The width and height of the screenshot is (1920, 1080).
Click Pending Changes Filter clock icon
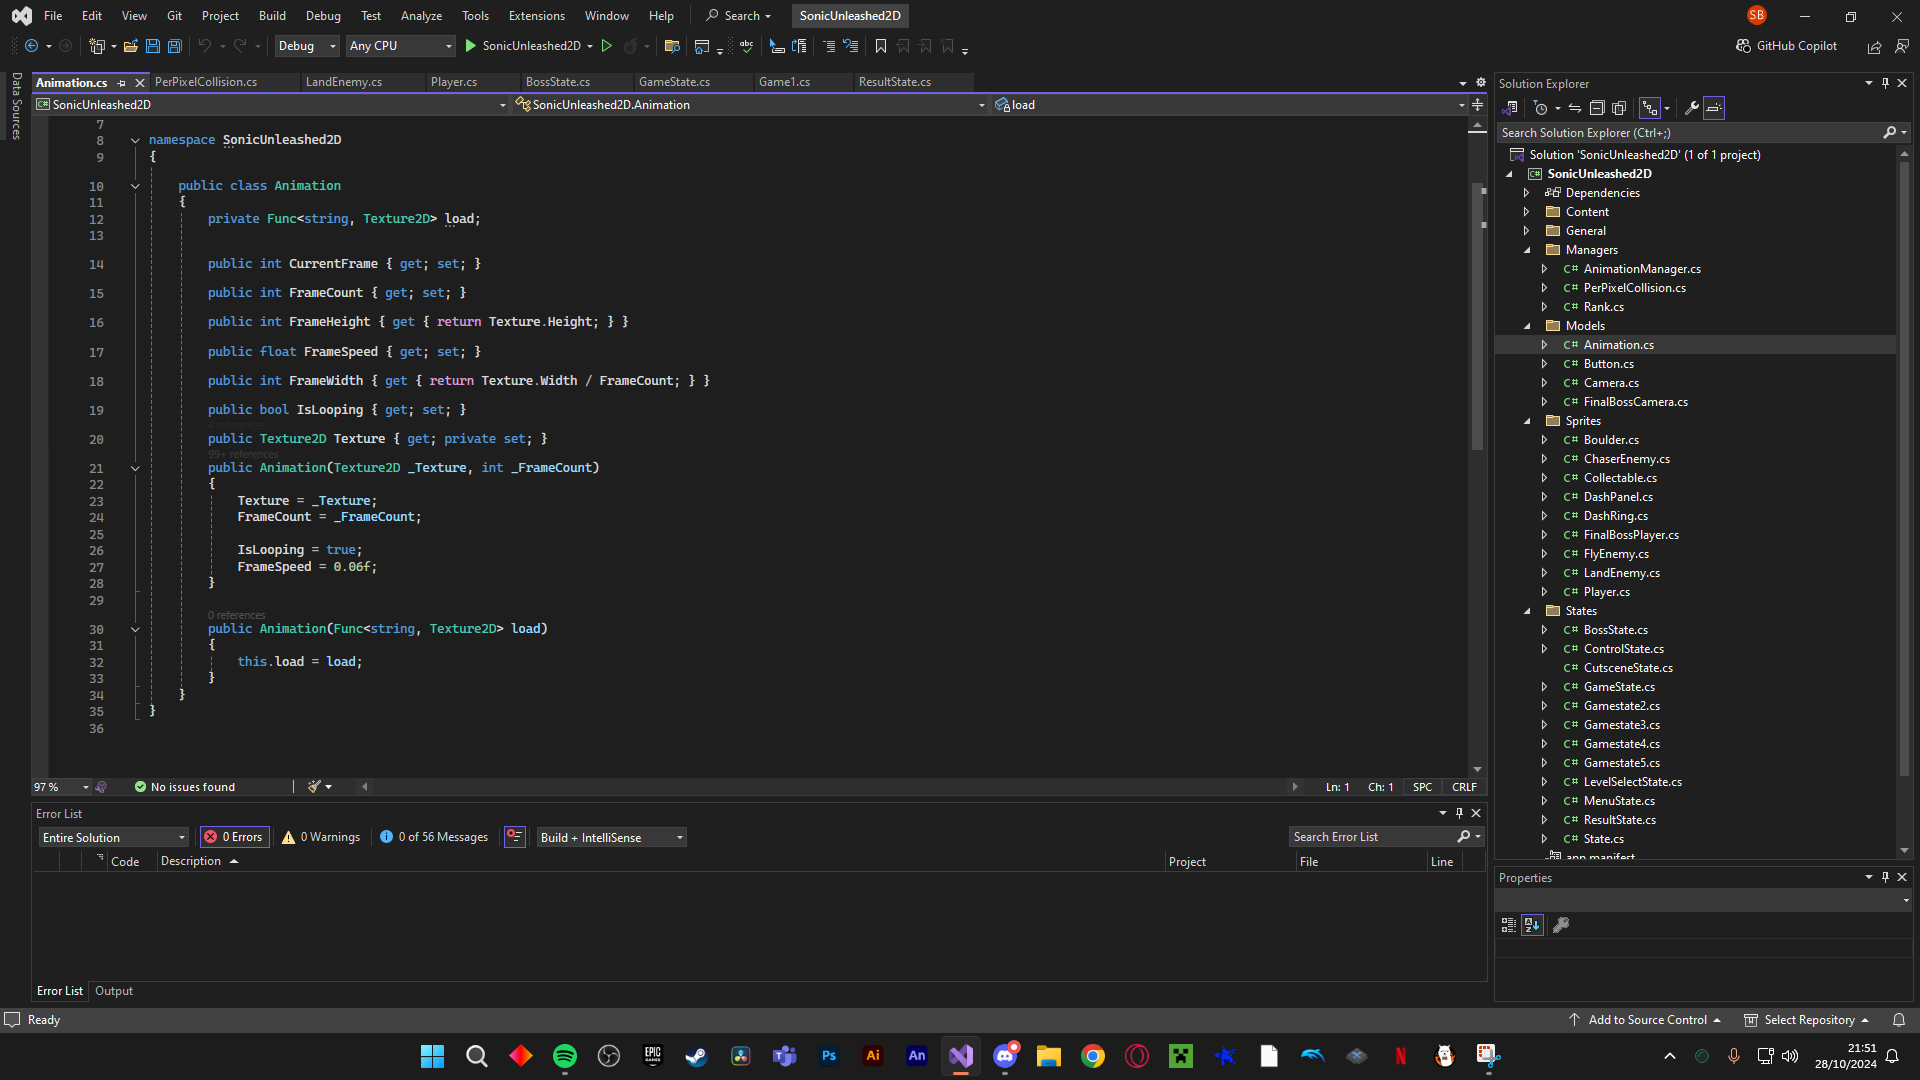[x=1541, y=108]
